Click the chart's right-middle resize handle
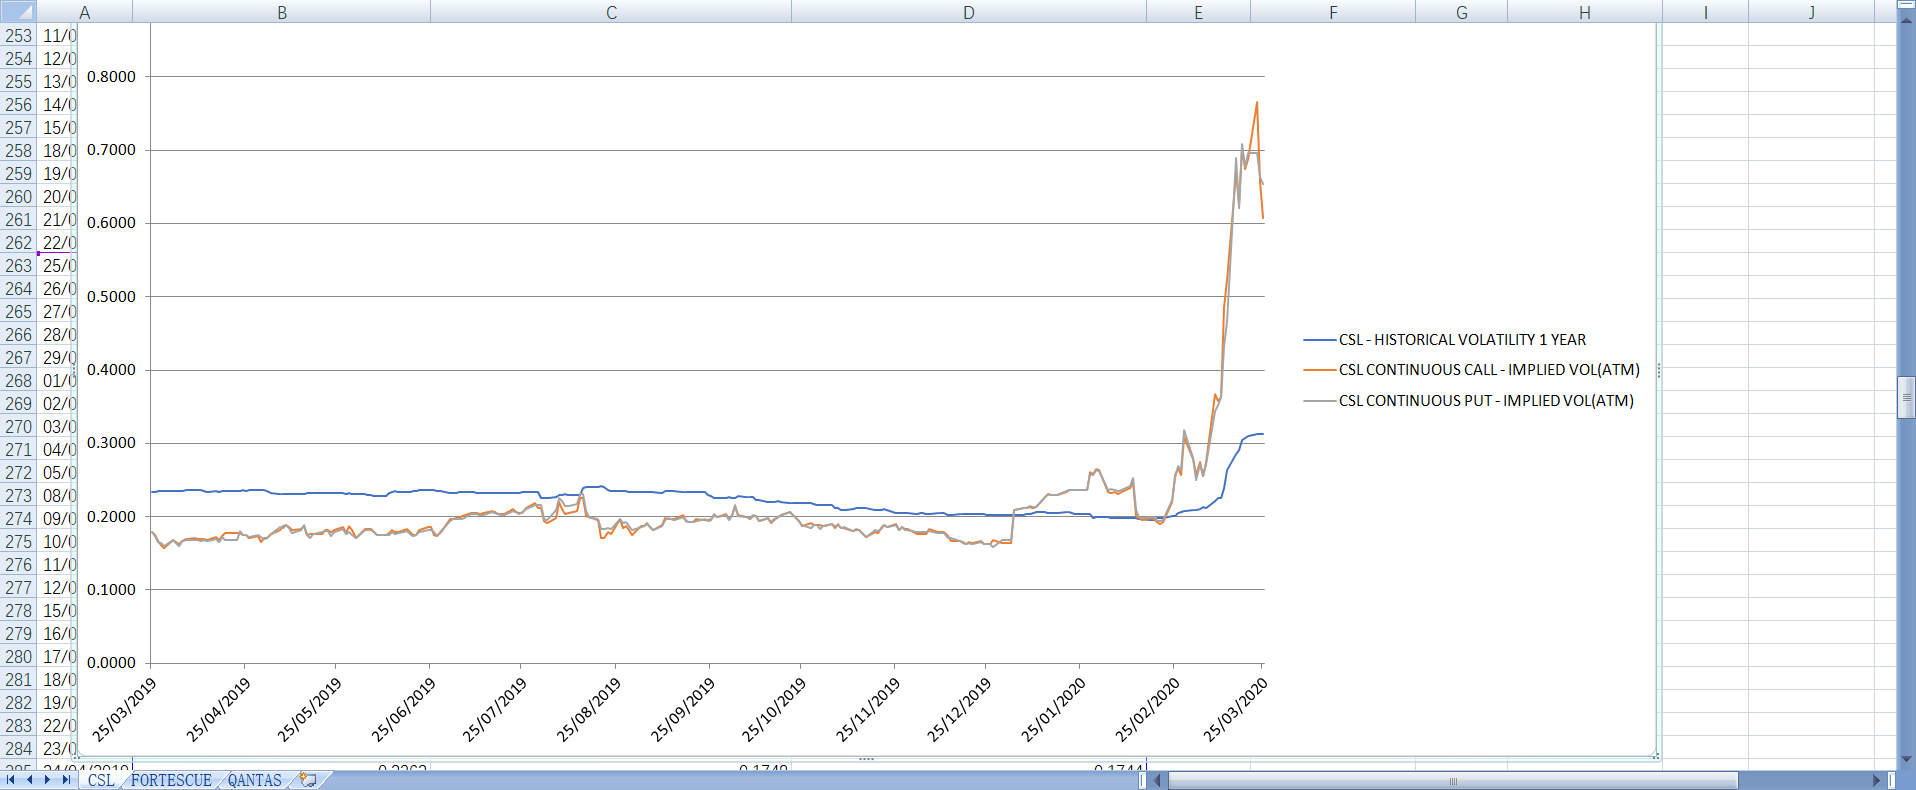 point(1658,370)
